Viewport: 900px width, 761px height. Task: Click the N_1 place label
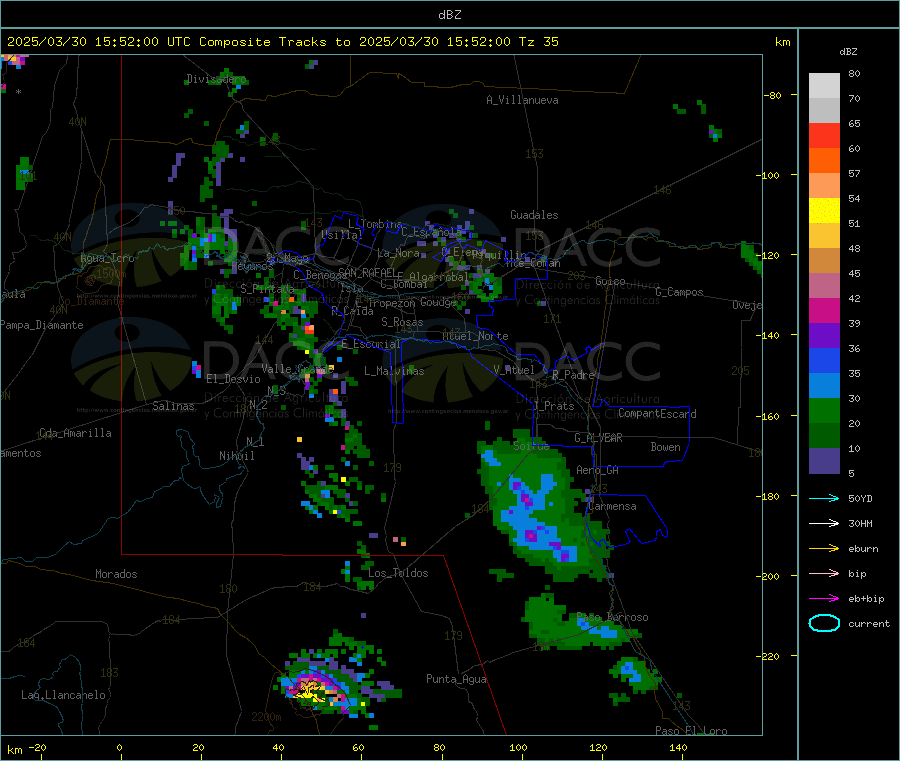point(255,441)
